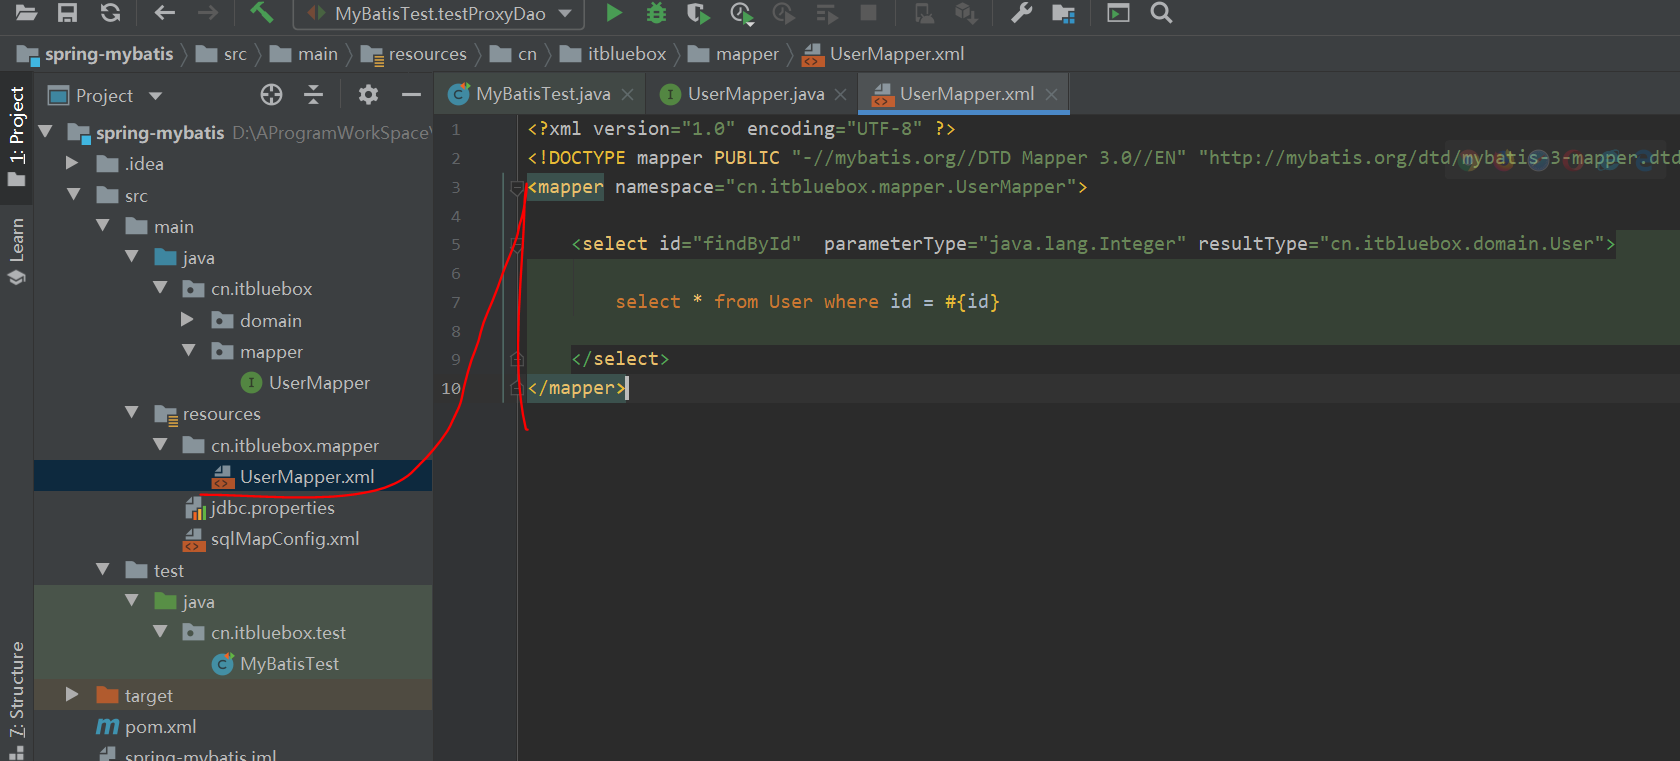
Task: Collapse the resources folder arrow
Action: [132, 413]
